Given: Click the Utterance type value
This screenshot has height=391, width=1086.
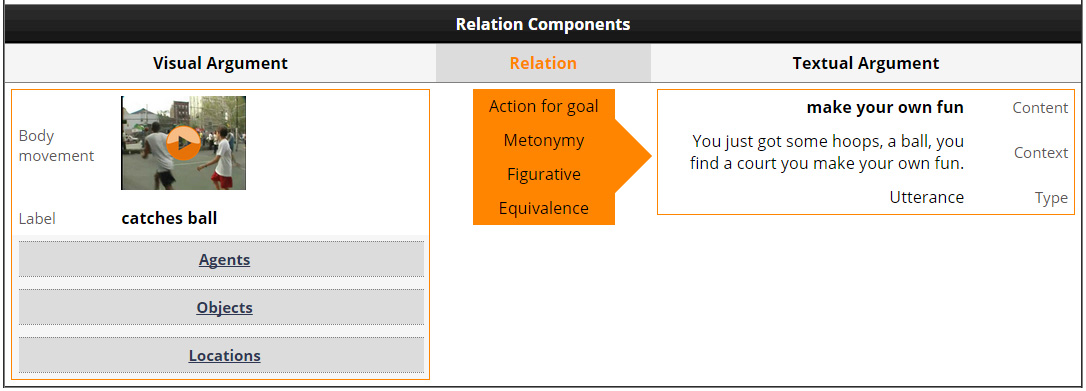Looking at the screenshot, I should 927,197.
